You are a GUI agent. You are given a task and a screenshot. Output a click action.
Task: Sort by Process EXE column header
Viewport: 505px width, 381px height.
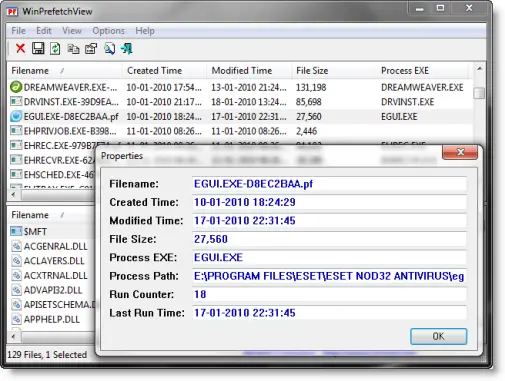[423, 71]
